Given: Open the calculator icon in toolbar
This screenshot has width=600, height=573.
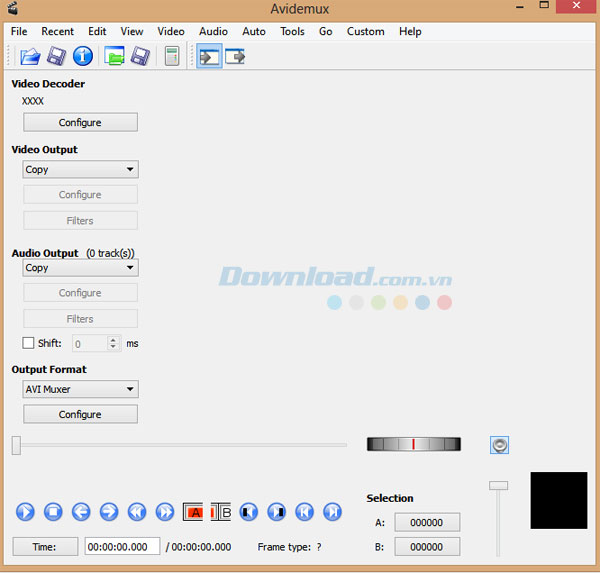Looking at the screenshot, I should (171, 56).
